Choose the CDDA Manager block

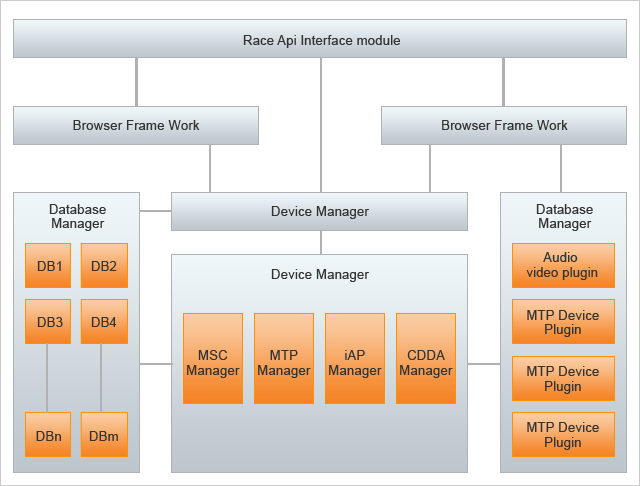tap(426, 359)
